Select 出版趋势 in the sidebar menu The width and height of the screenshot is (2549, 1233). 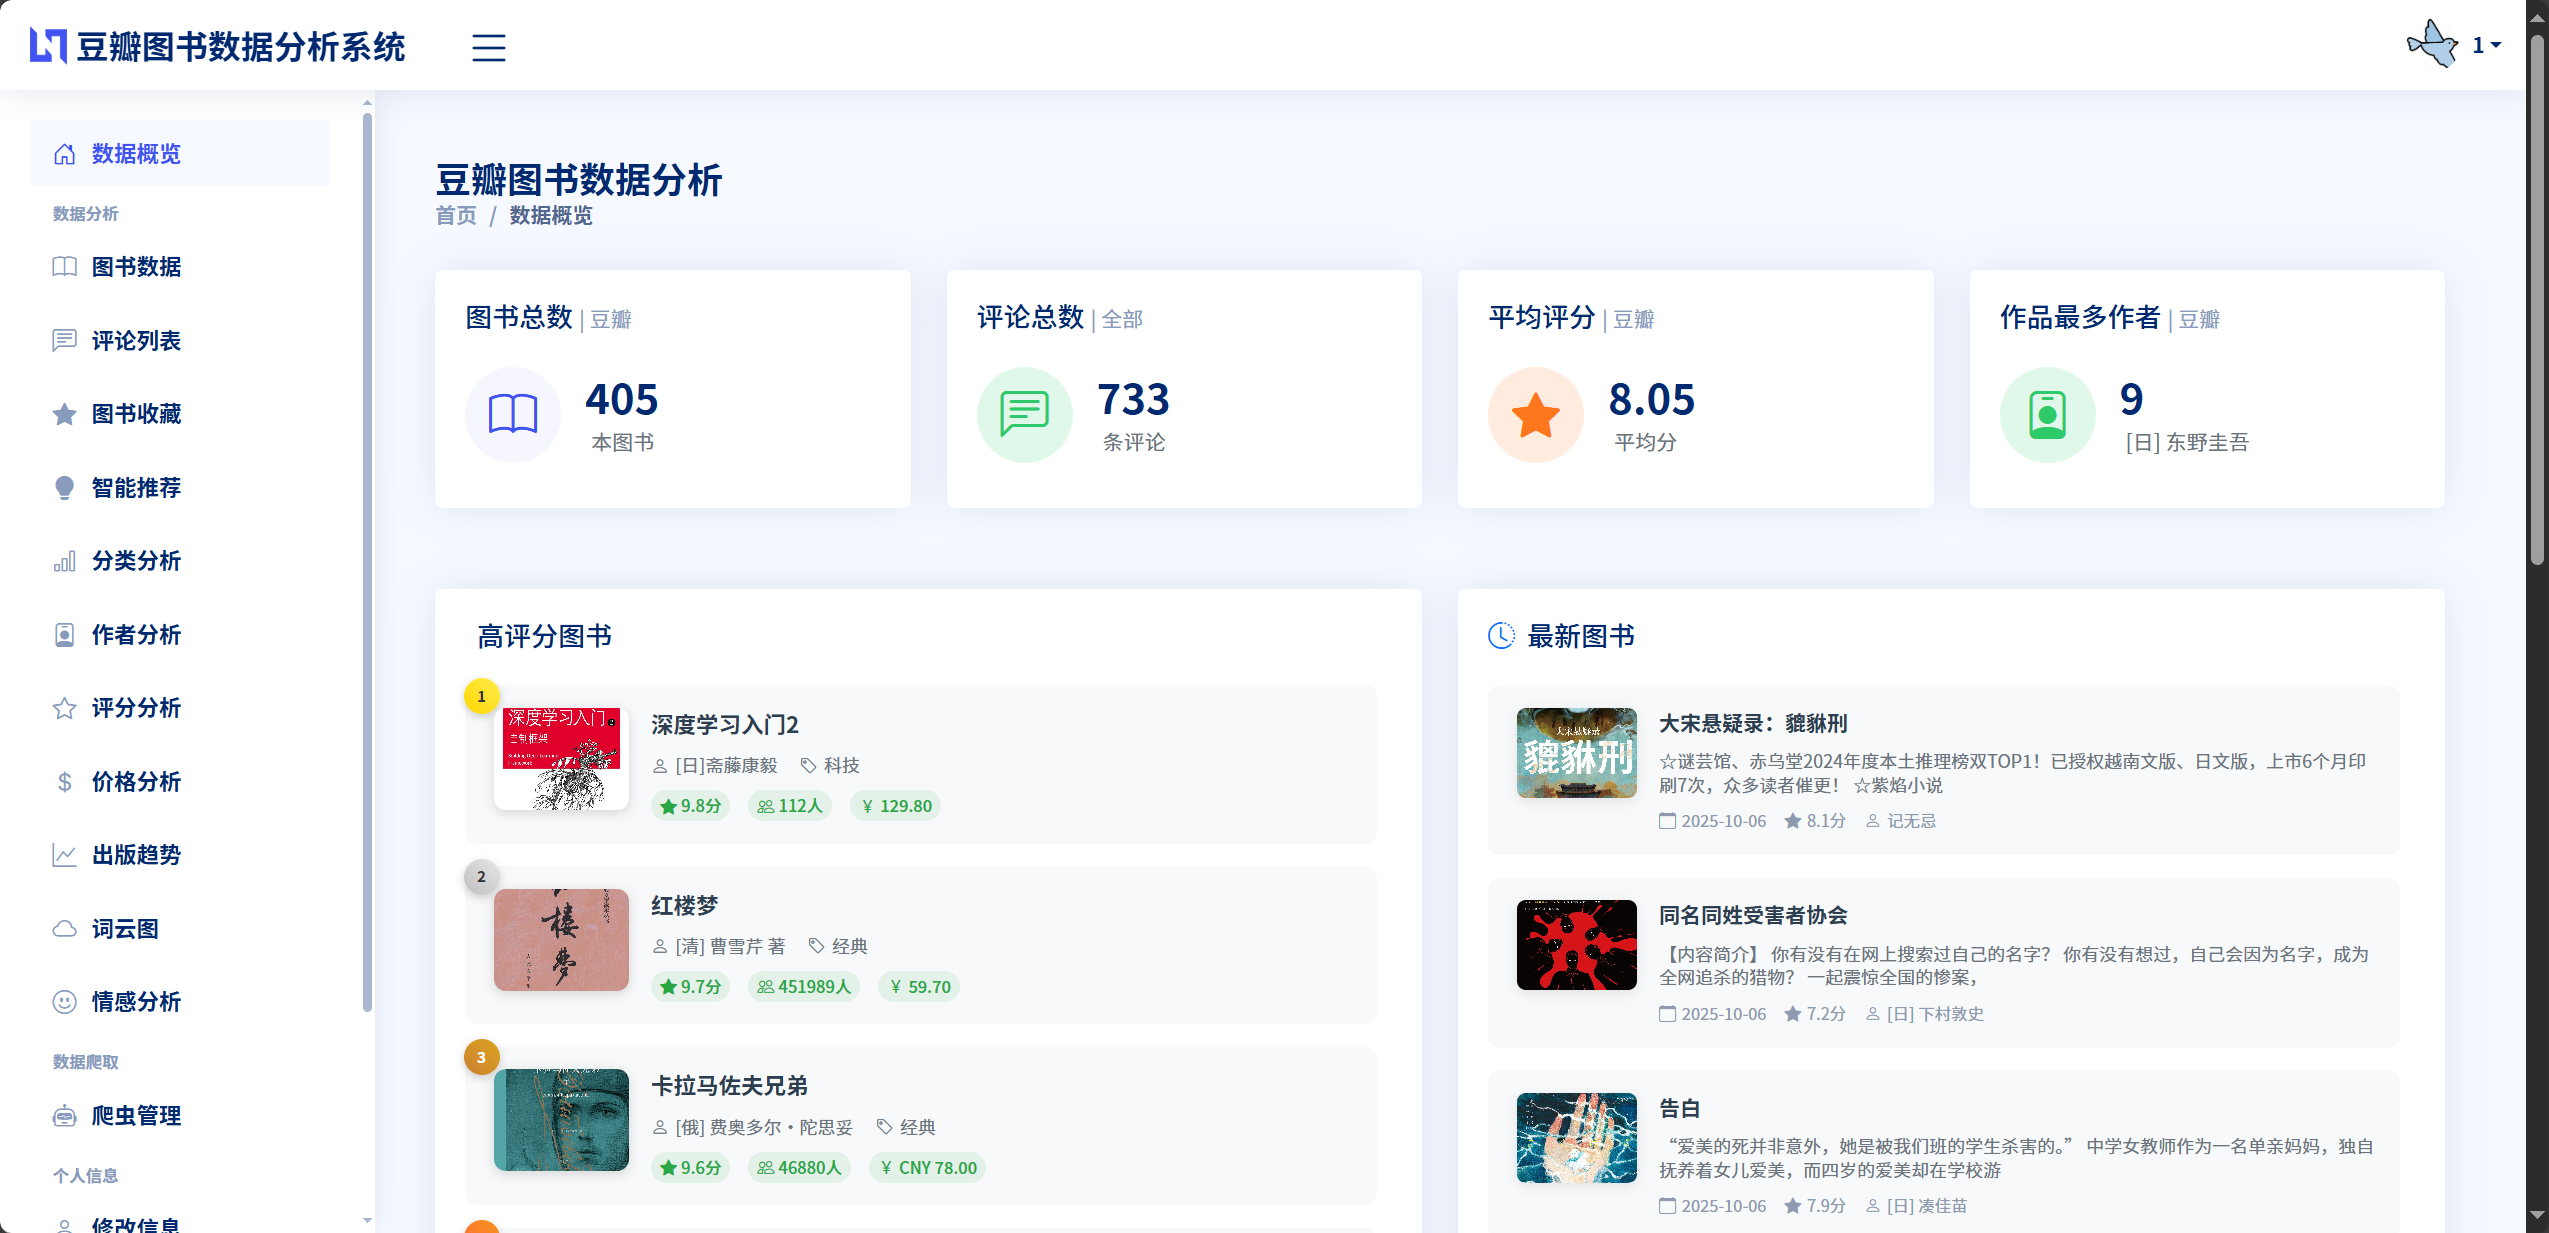[135, 854]
